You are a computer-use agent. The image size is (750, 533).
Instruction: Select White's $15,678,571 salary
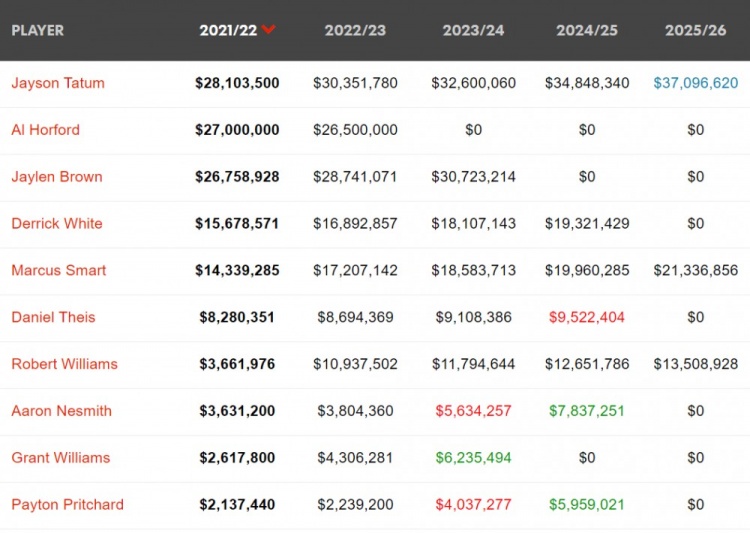237,224
